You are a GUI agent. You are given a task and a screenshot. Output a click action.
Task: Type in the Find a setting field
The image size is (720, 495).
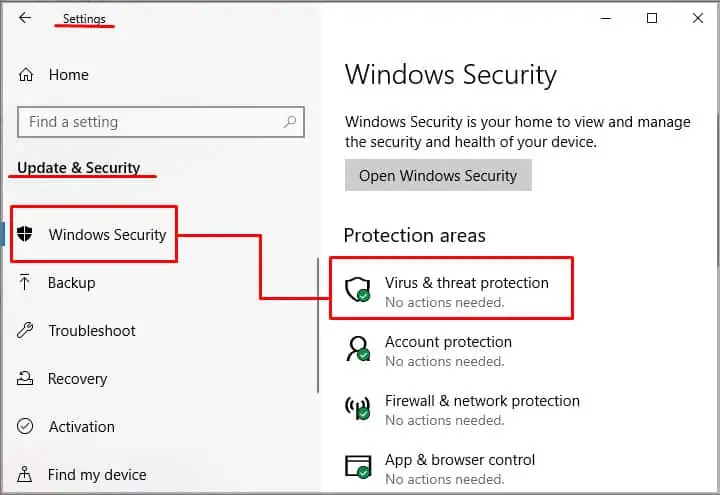click(x=150, y=122)
